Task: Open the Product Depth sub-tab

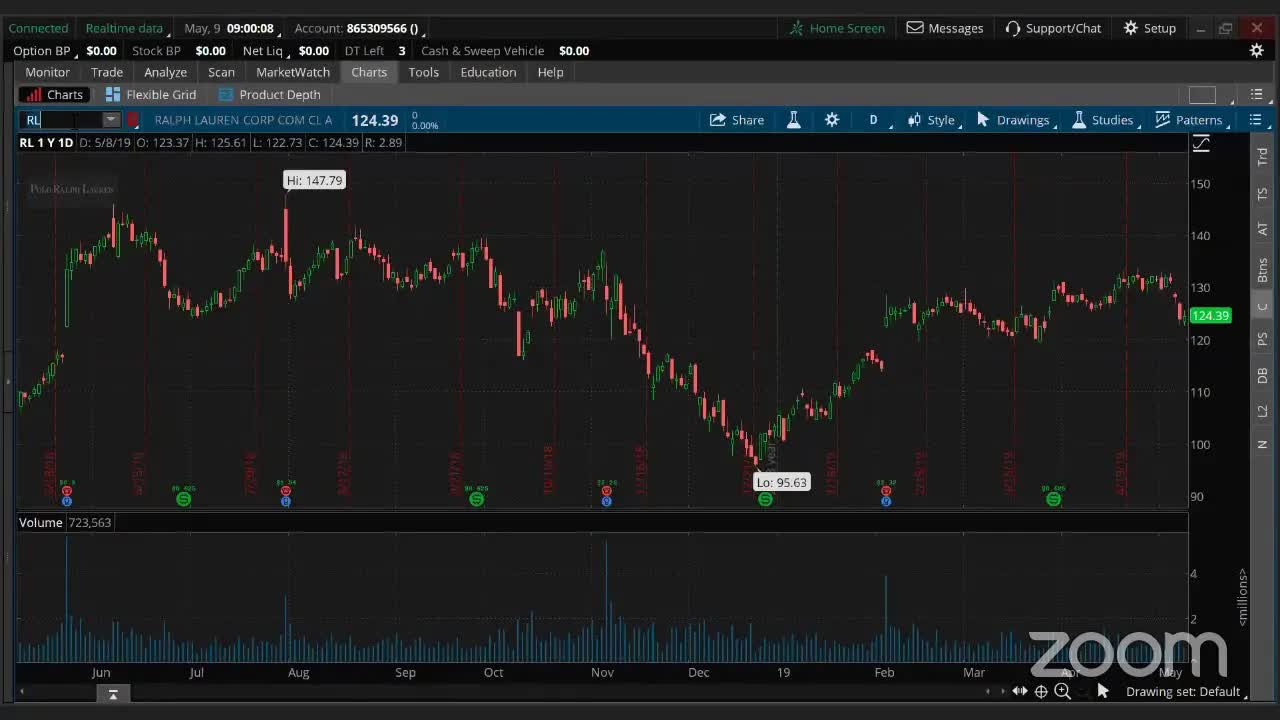Action: coord(270,94)
